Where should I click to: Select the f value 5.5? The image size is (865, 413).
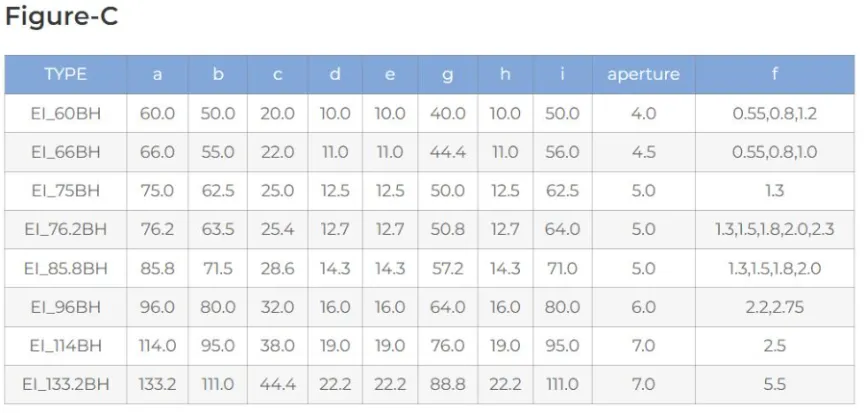[774, 384]
